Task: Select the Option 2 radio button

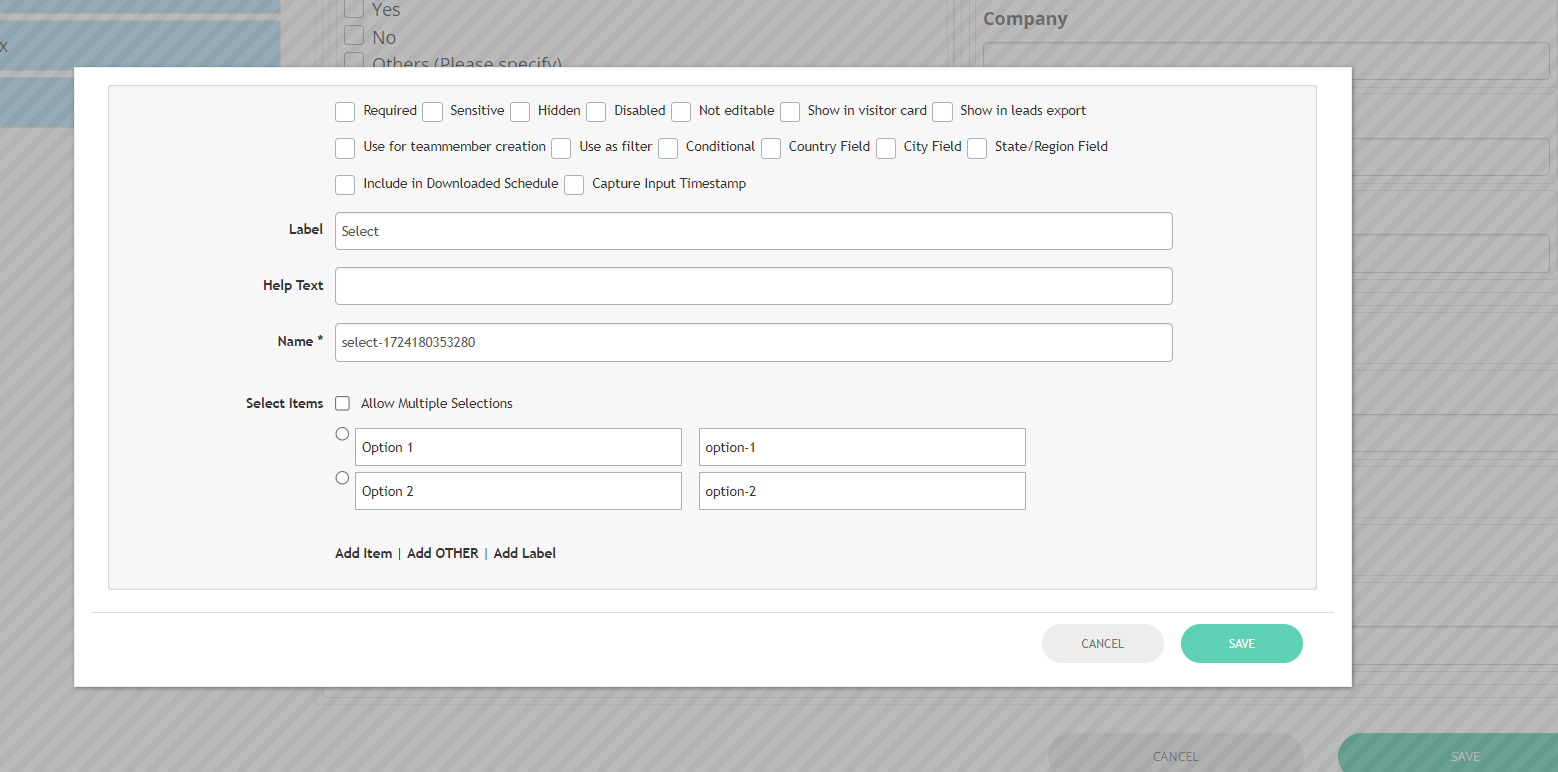Action: click(342, 478)
